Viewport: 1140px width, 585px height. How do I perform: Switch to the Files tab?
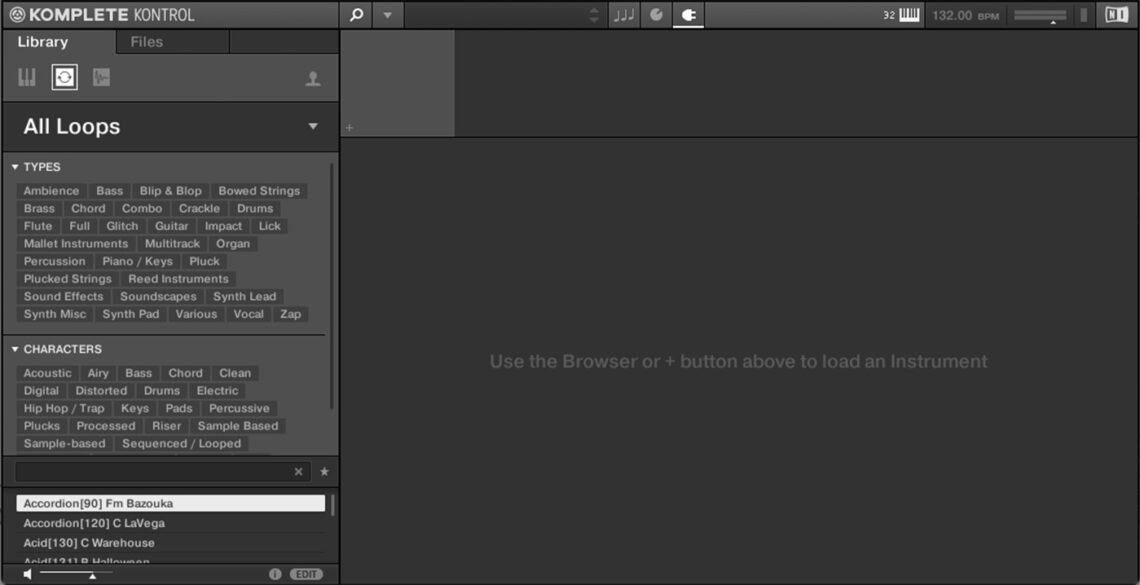pyautogui.click(x=146, y=42)
